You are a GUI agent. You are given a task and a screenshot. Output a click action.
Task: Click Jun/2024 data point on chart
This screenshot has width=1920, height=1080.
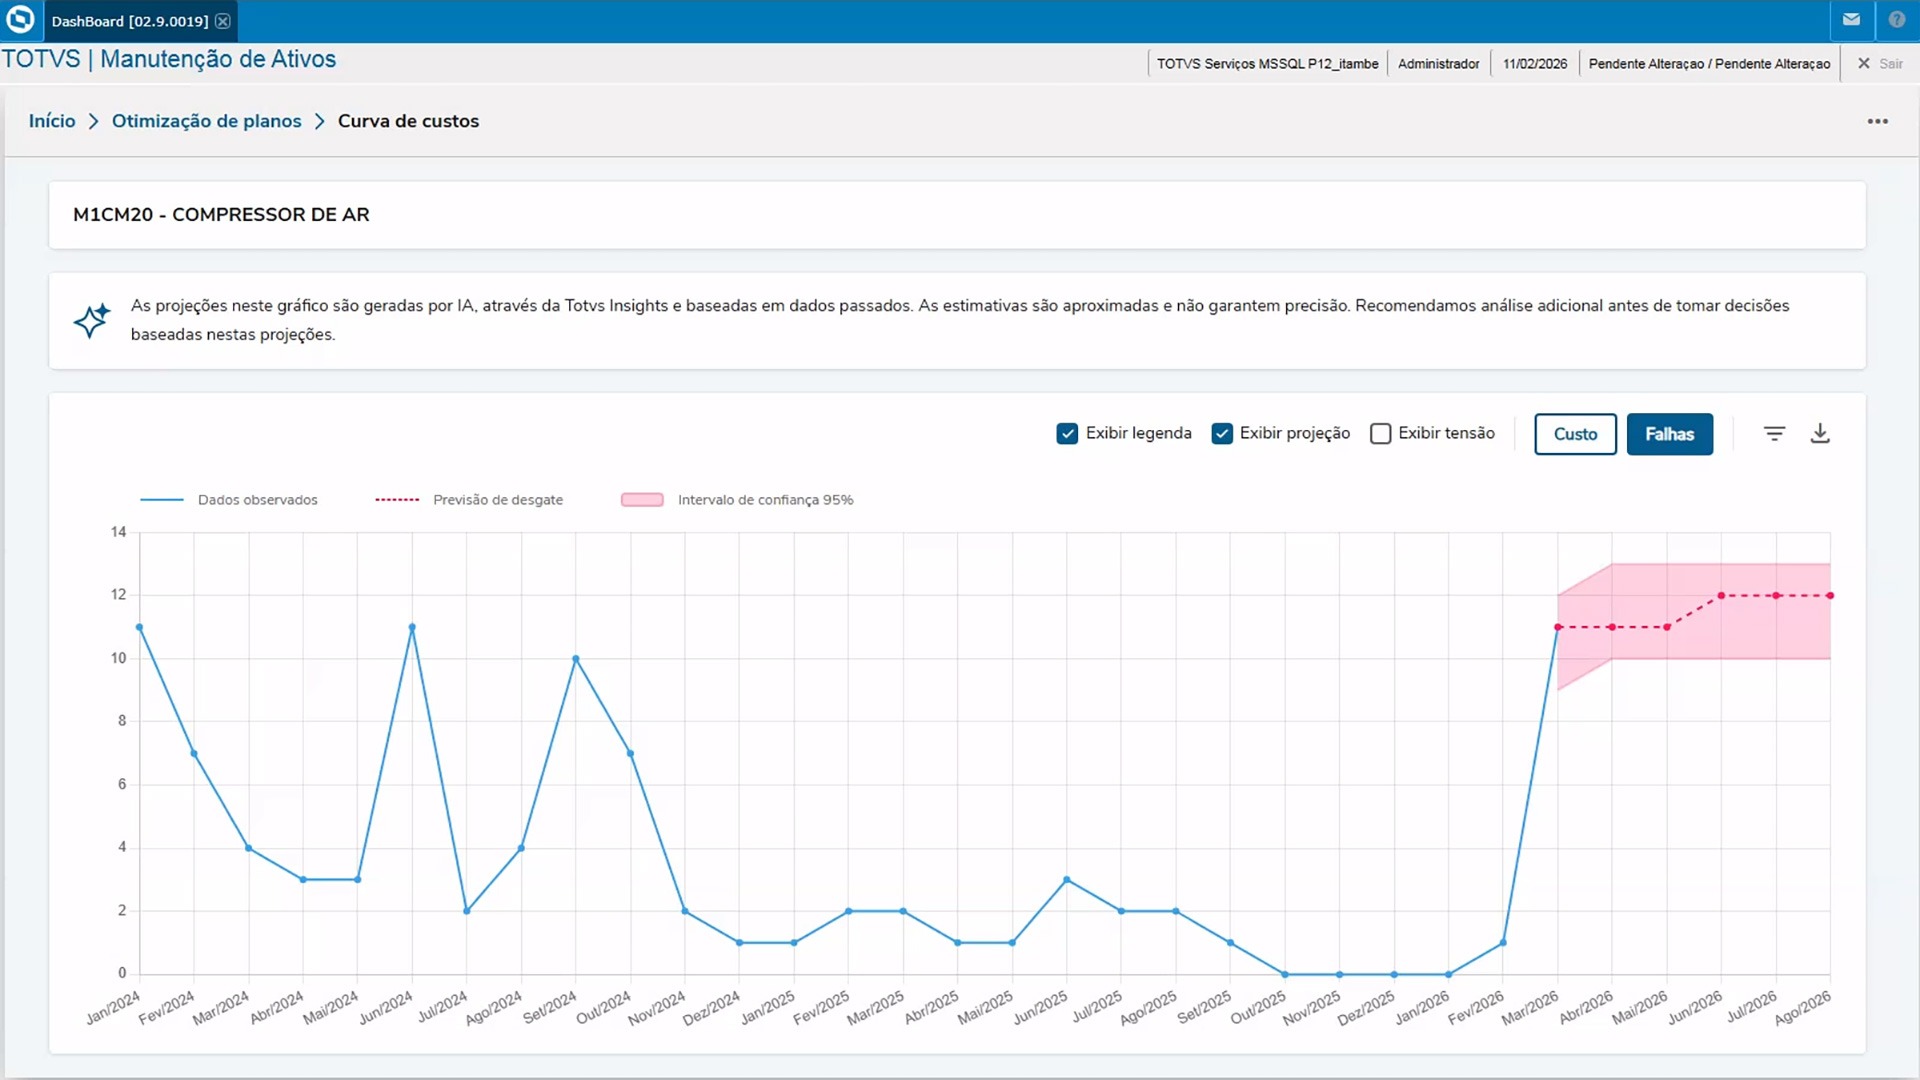(412, 627)
